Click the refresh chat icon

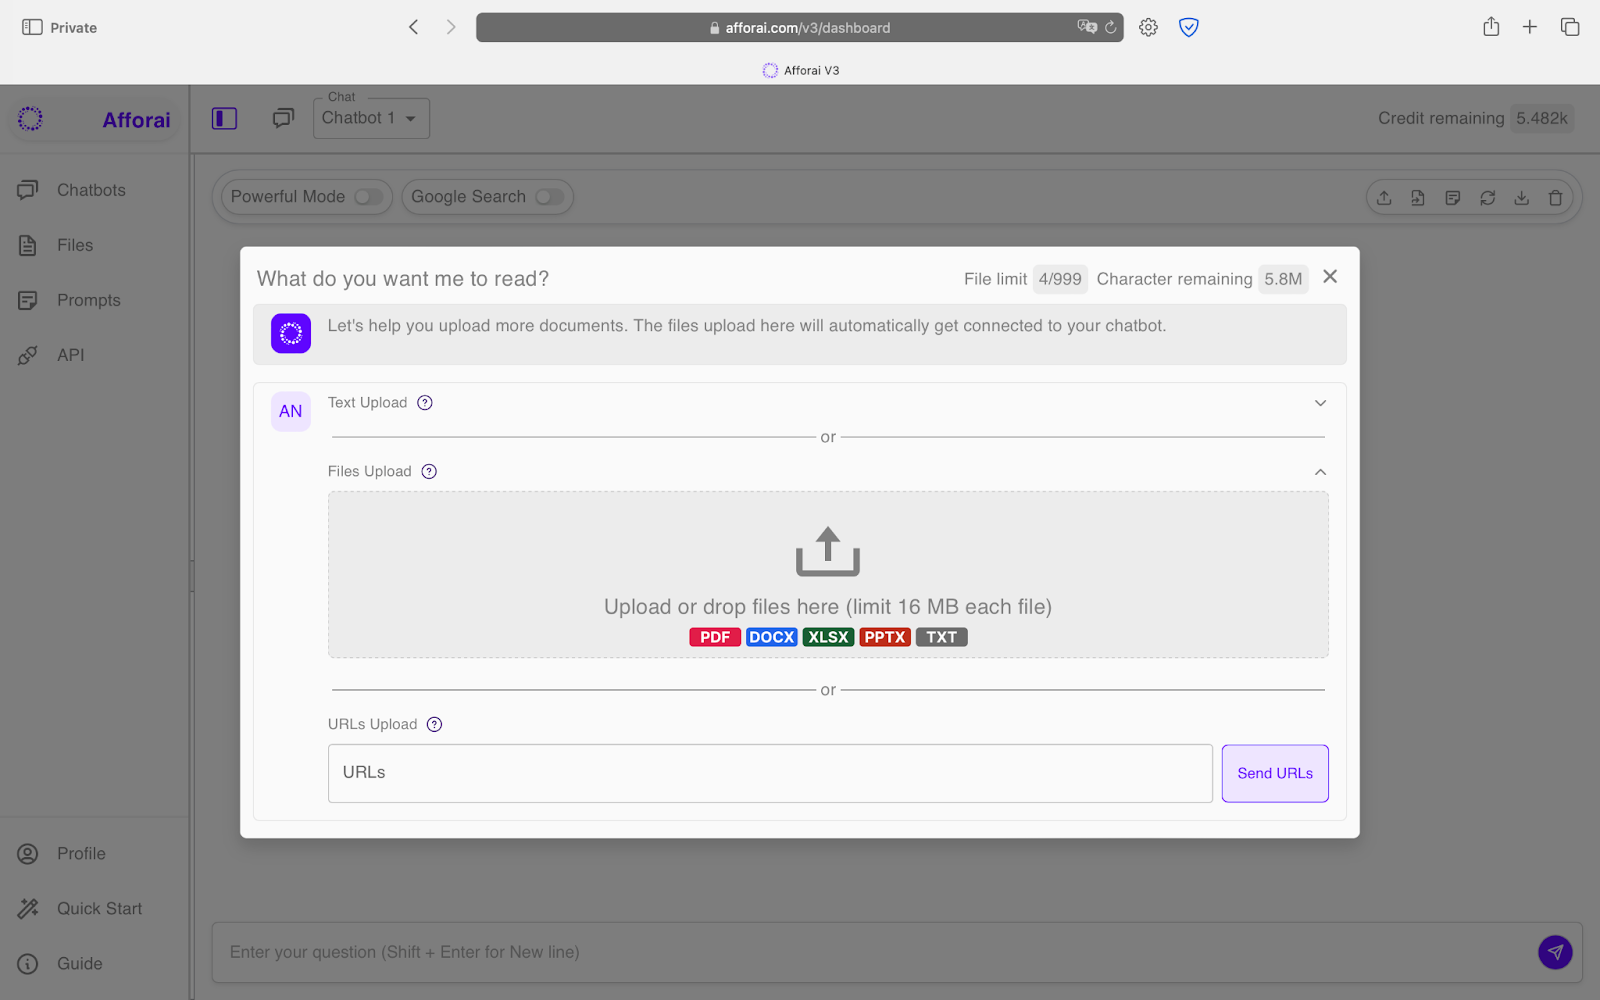[x=1488, y=198]
